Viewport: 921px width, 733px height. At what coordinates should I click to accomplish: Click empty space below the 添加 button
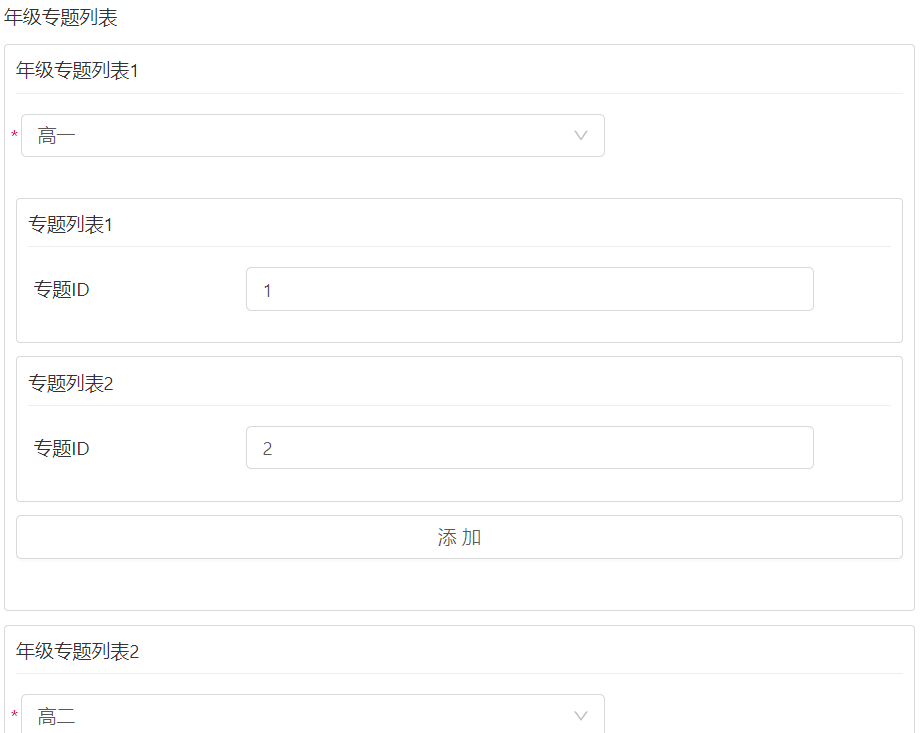pos(459,584)
